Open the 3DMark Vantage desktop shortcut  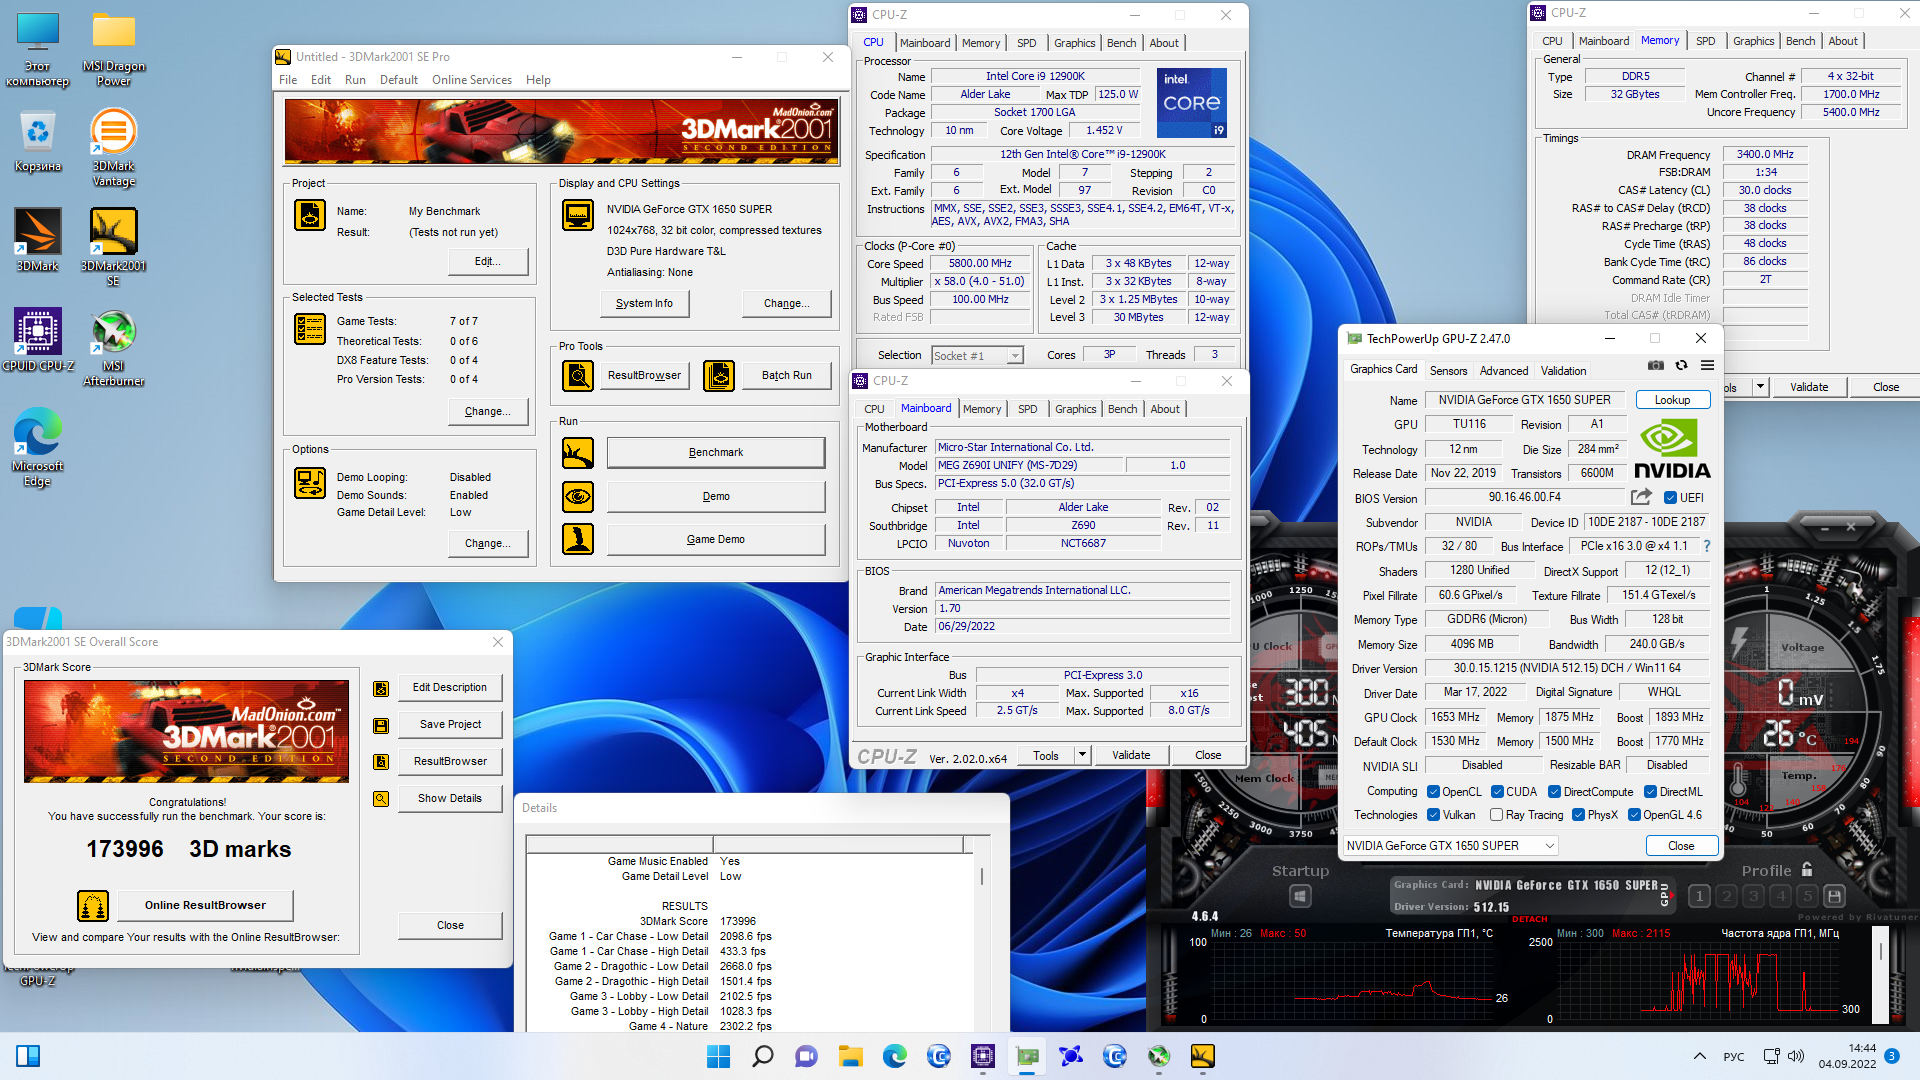[113, 148]
